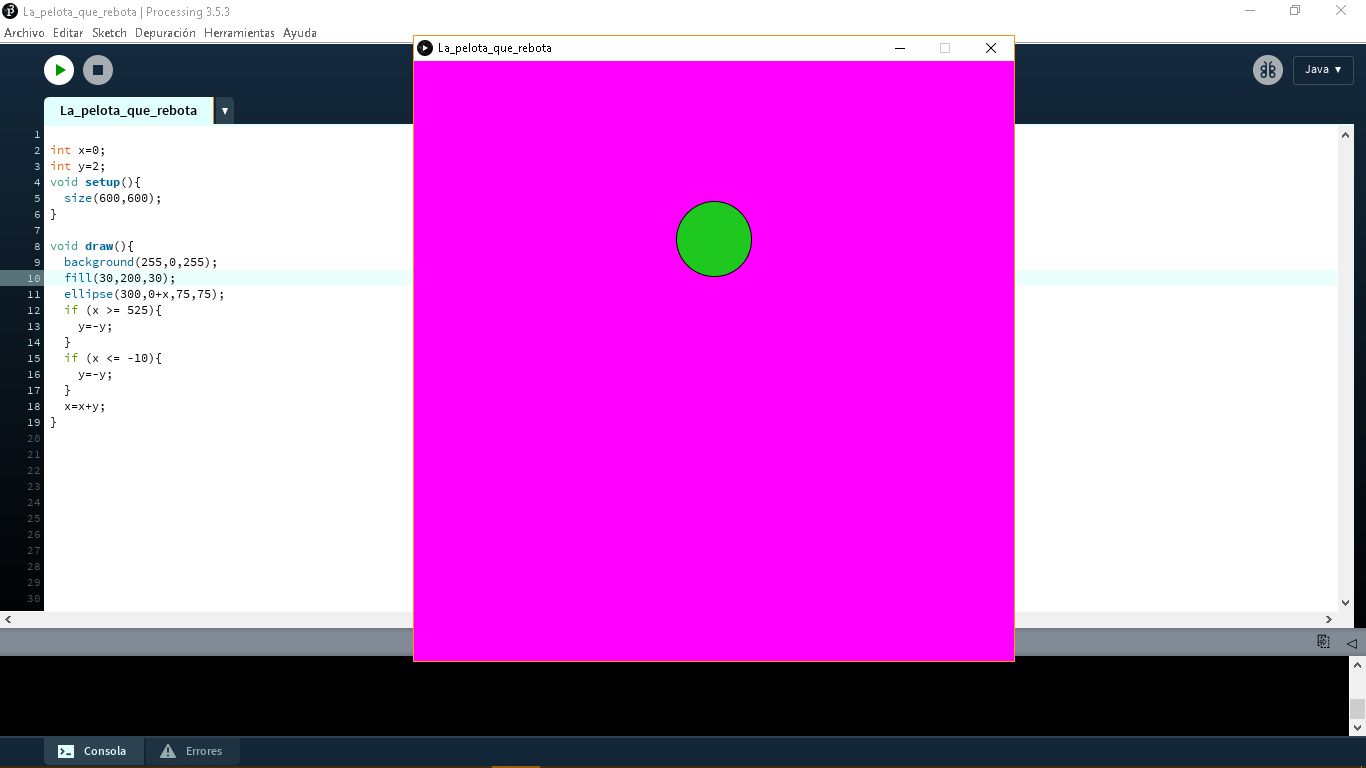Image resolution: width=1366 pixels, height=768 pixels.
Task: Open the Sketch menu
Action: pyautogui.click(x=109, y=33)
